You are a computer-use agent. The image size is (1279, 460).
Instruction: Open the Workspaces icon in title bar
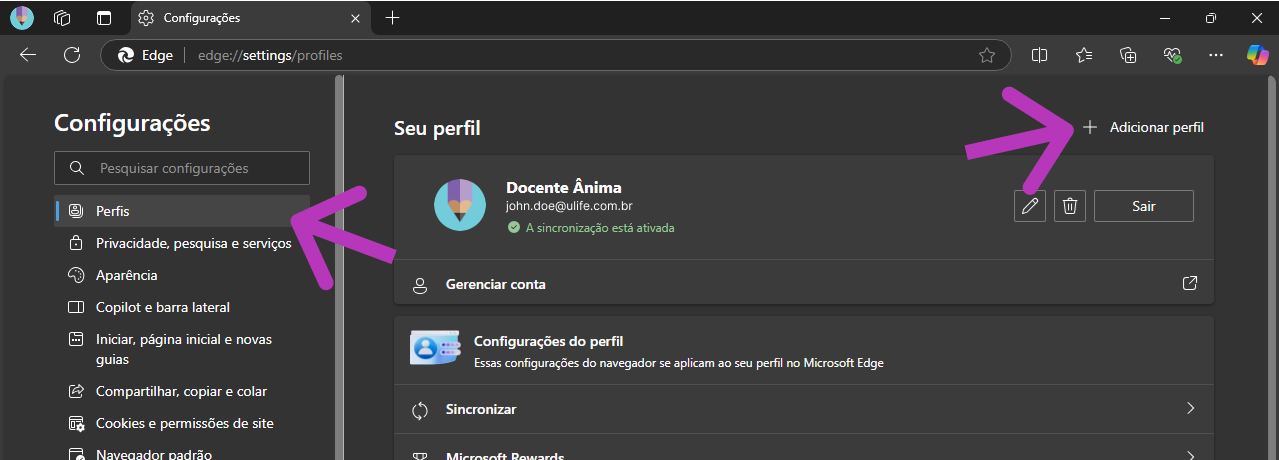[62, 18]
